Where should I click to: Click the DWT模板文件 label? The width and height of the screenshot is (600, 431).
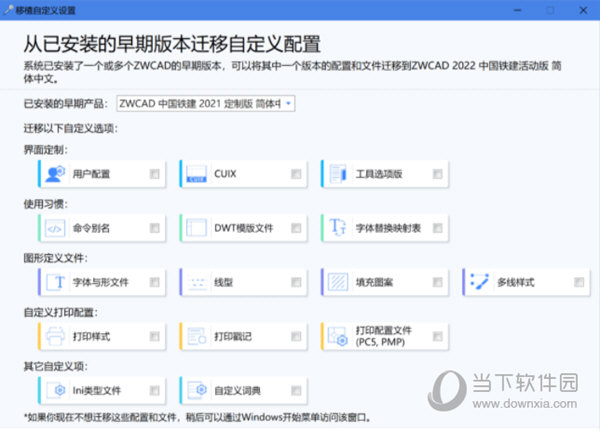tap(244, 228)
